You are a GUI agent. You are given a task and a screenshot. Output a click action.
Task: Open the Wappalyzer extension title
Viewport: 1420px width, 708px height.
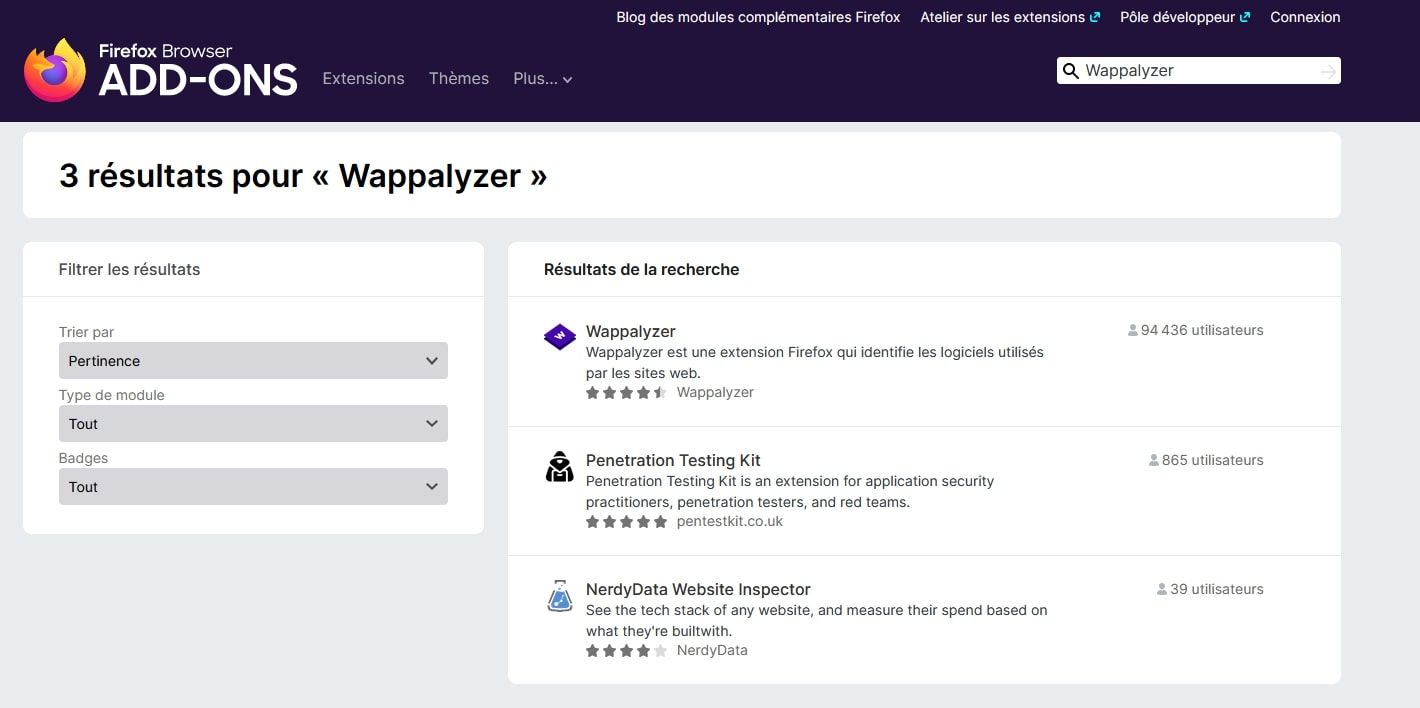pyautogui.click(x=631, y=331)
